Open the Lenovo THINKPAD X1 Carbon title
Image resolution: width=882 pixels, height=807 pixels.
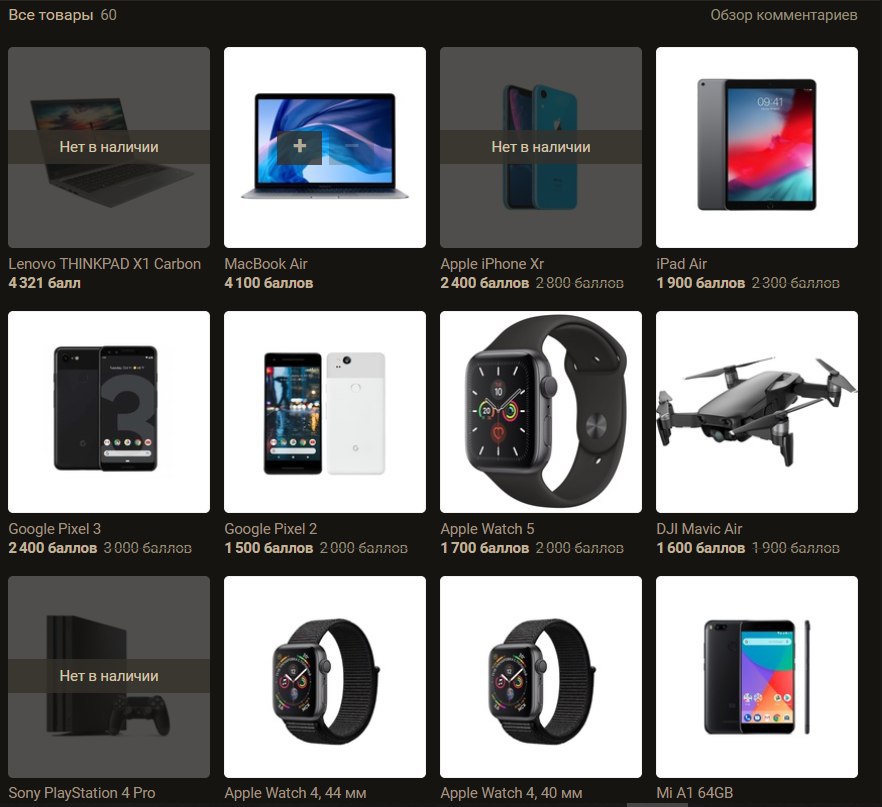105,264
